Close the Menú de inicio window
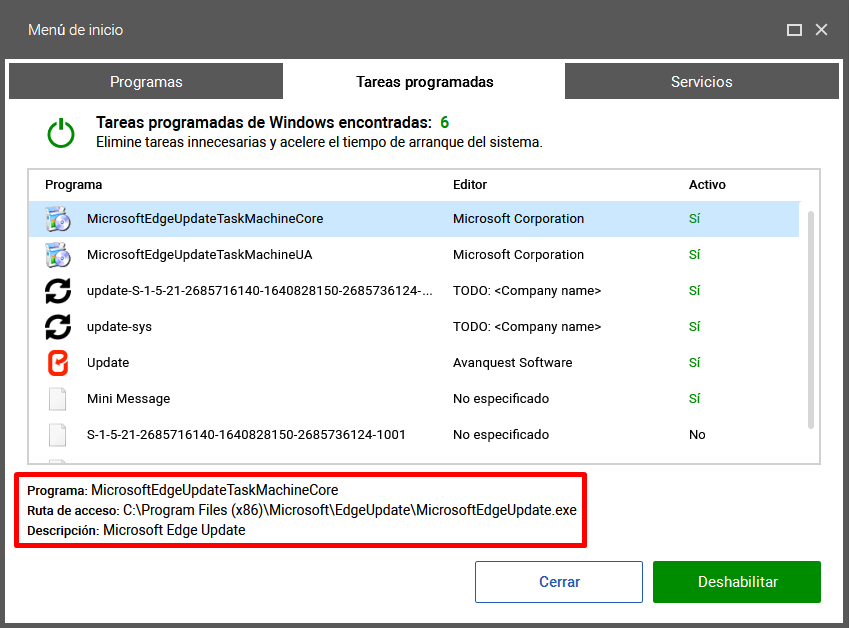Screen dimensions: 849x628 coord(821,30)
